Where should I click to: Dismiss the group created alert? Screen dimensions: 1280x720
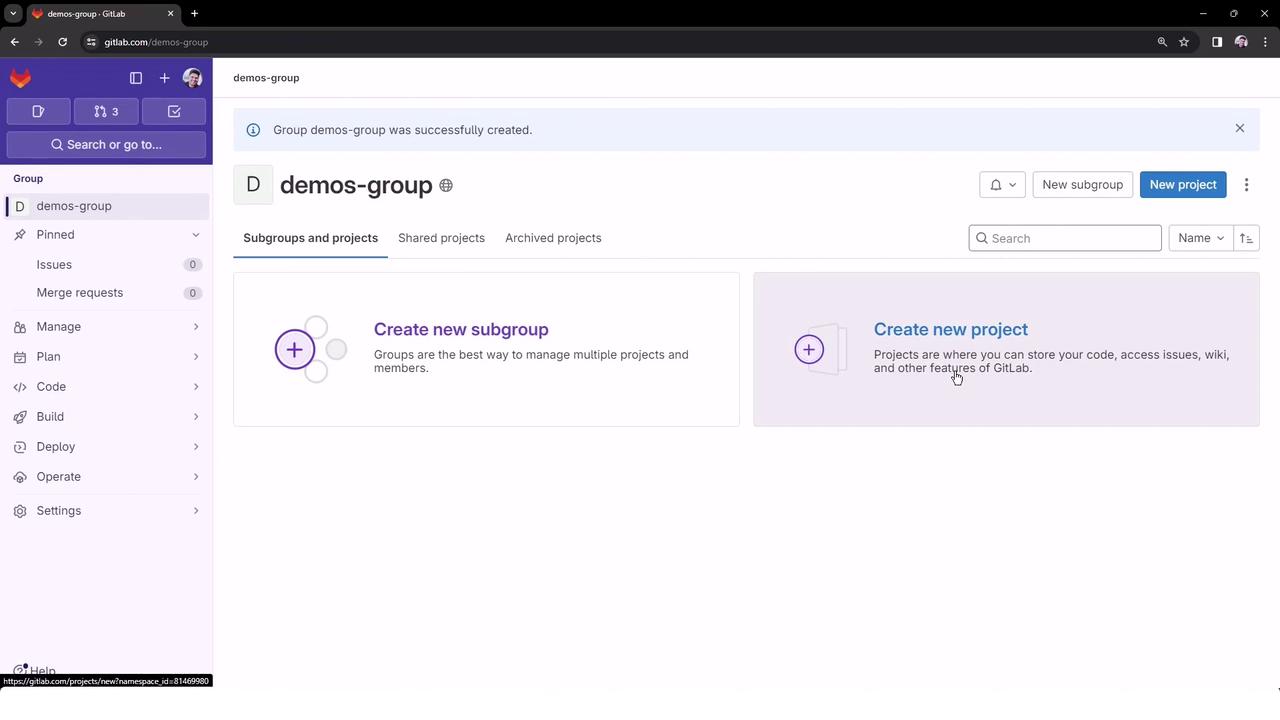[1239, 128]
